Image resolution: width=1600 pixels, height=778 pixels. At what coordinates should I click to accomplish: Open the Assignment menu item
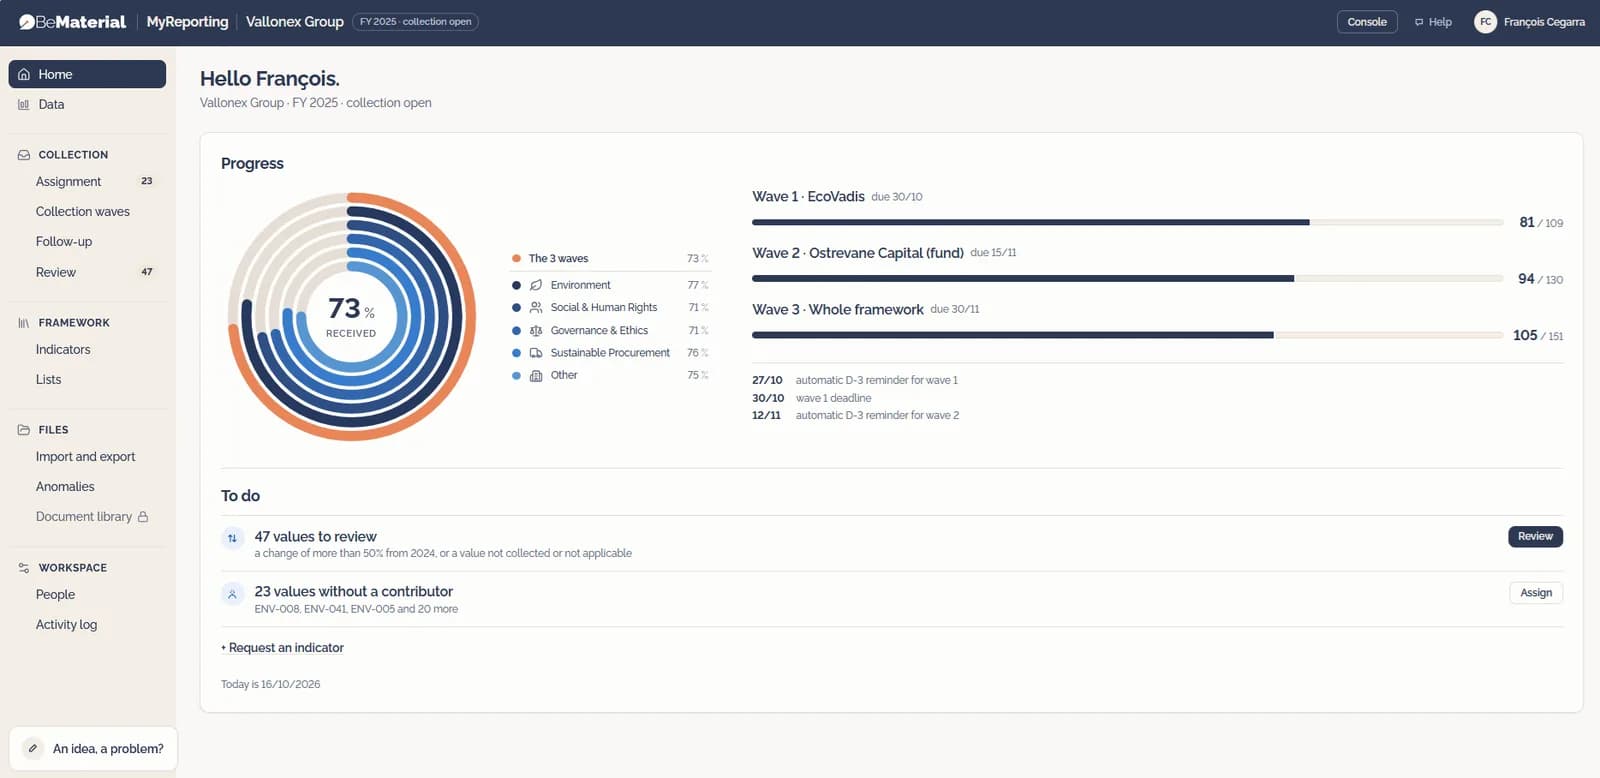tap(88, 182)
